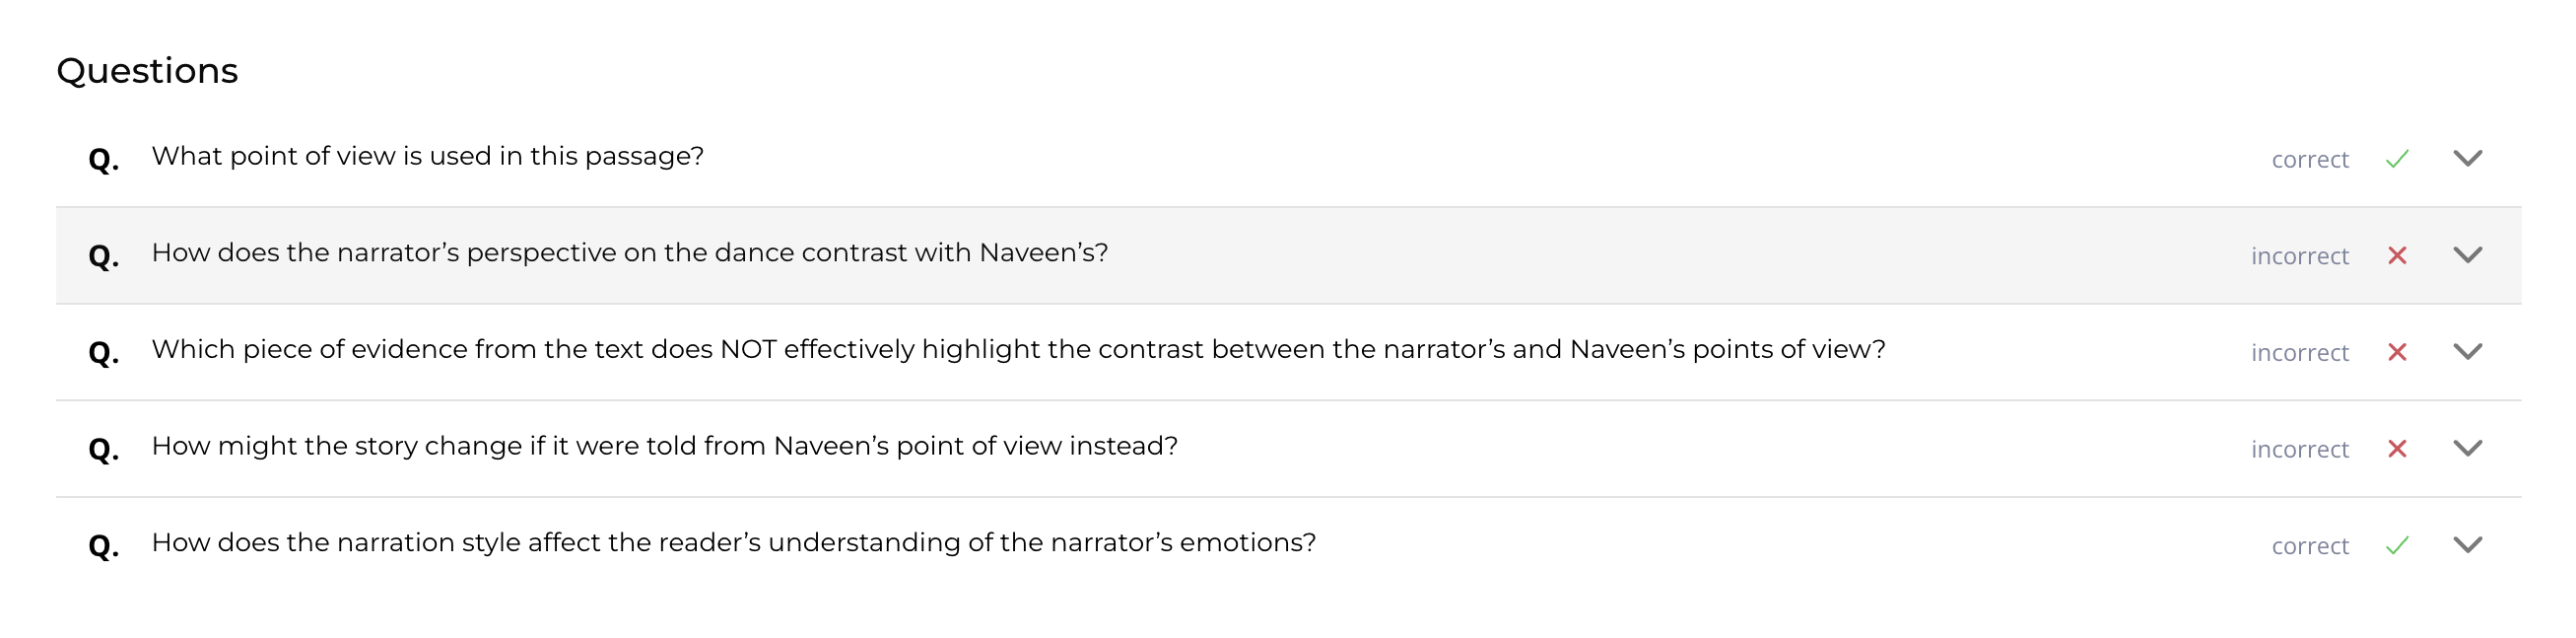2576x638 pixels.
Task: Click 'correct' label on the narration style question
Action: point(2309,547)
